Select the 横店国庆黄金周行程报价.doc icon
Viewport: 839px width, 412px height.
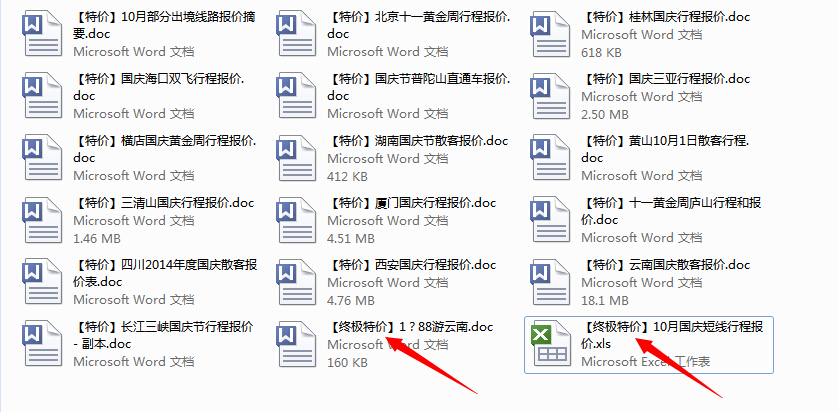tap(42, 158)
